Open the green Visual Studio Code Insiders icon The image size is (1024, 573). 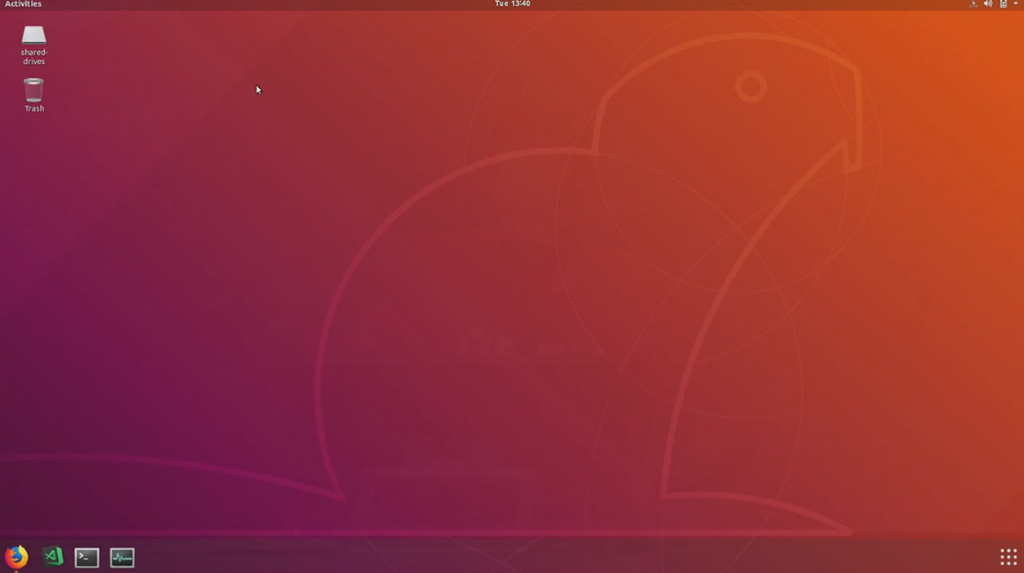coord(53,557)
